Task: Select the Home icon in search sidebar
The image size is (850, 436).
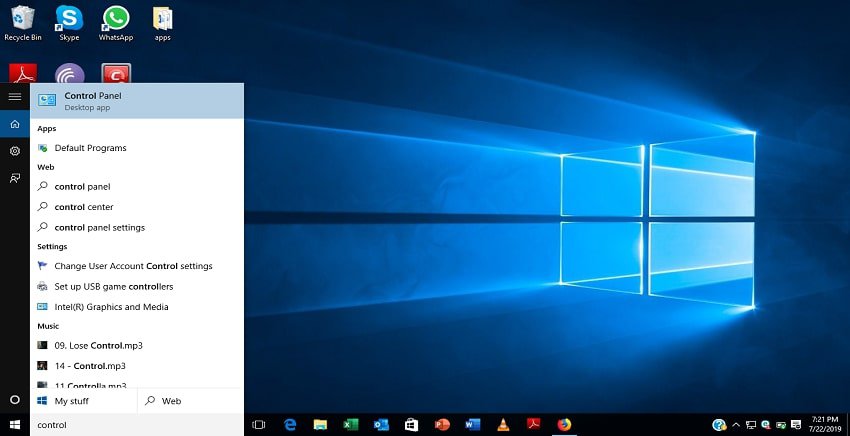Action: pos(15,124)
